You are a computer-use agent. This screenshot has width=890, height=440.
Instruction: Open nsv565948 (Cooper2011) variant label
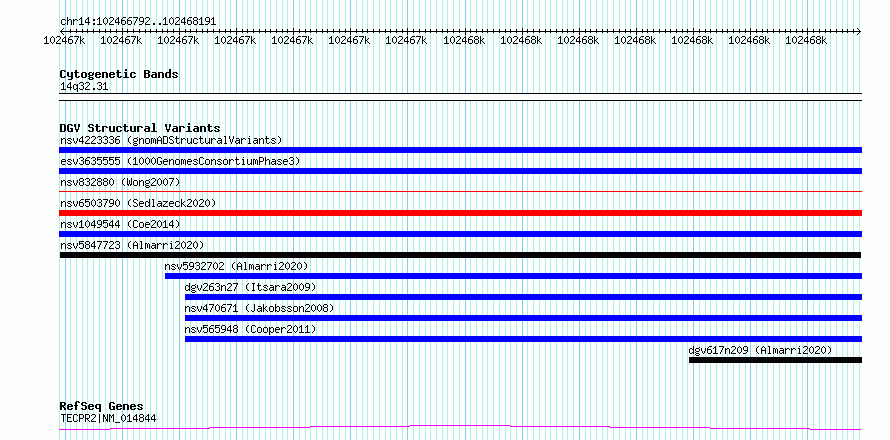pos(250,329)
